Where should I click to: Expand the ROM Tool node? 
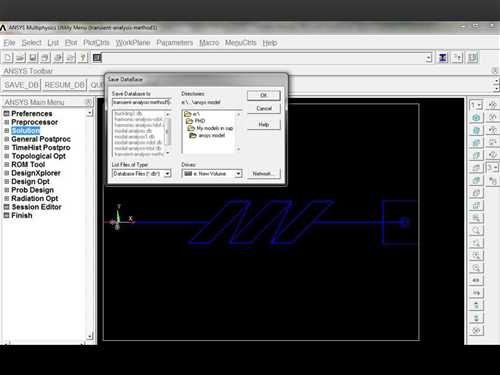[6, 164]
